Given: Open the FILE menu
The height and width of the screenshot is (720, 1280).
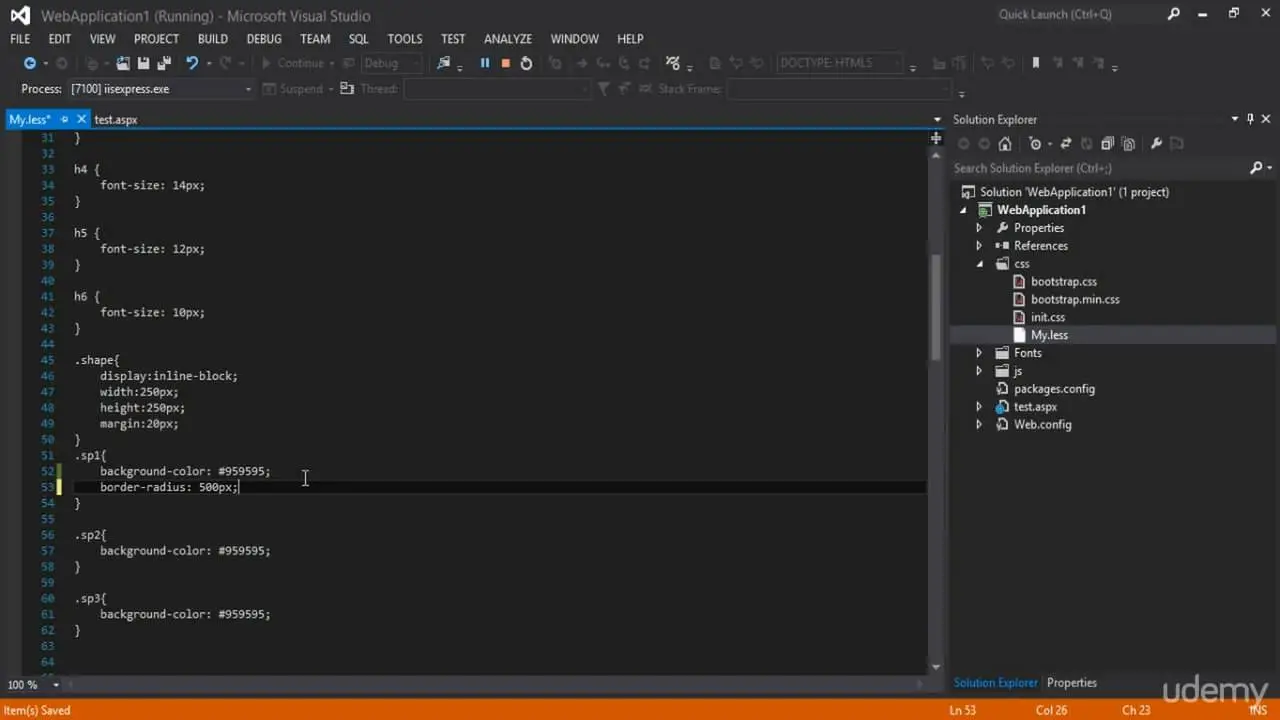Looking at the screenshot, I should coord(20,39).
